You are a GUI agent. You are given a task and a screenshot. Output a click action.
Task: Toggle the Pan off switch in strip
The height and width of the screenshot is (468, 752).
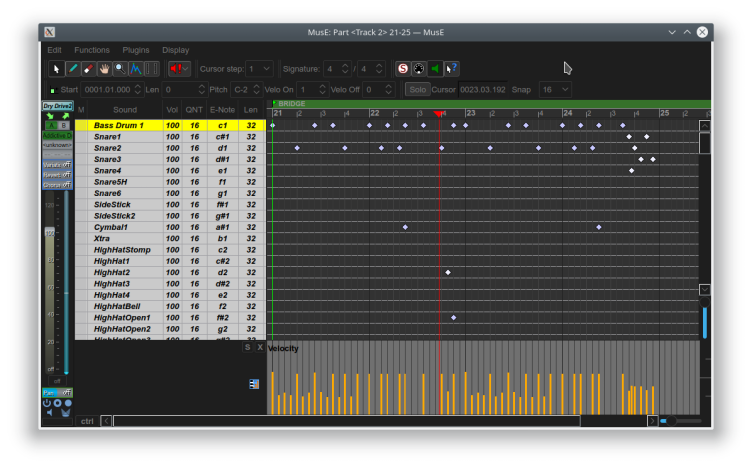[57, 393]
